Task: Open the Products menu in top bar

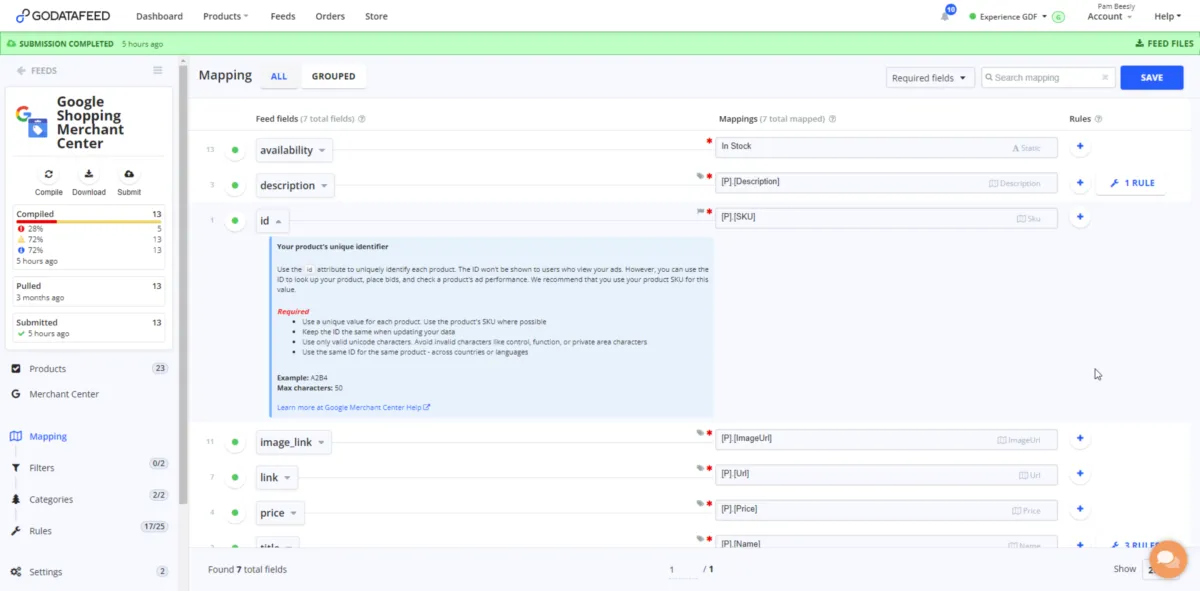Action: (226, 16)
